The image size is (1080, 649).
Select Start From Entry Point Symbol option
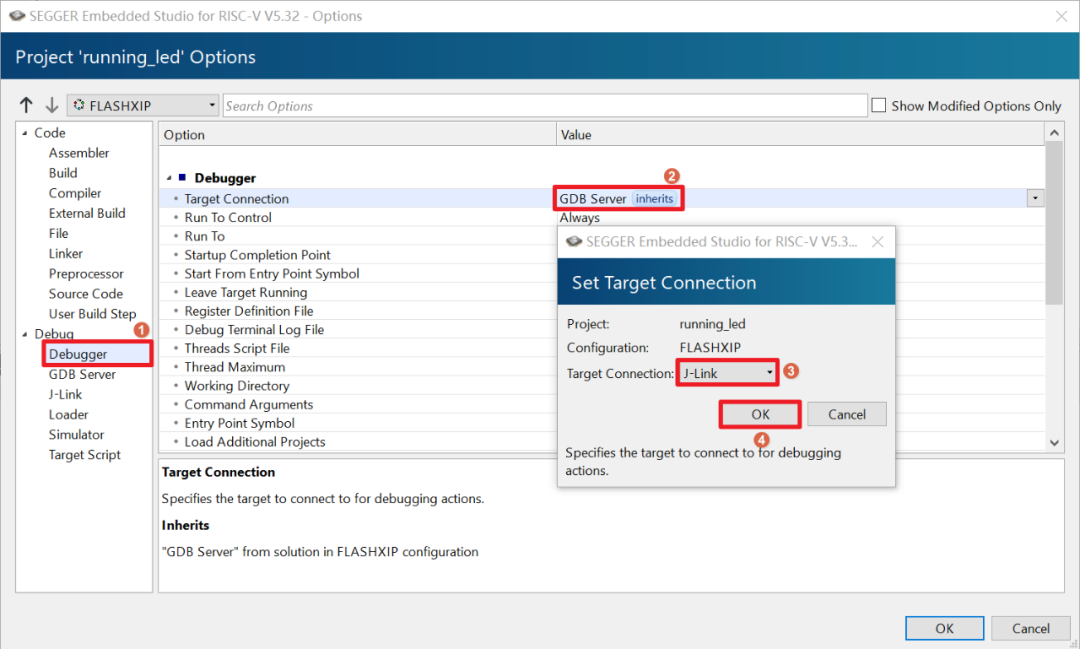pos(271,274)
